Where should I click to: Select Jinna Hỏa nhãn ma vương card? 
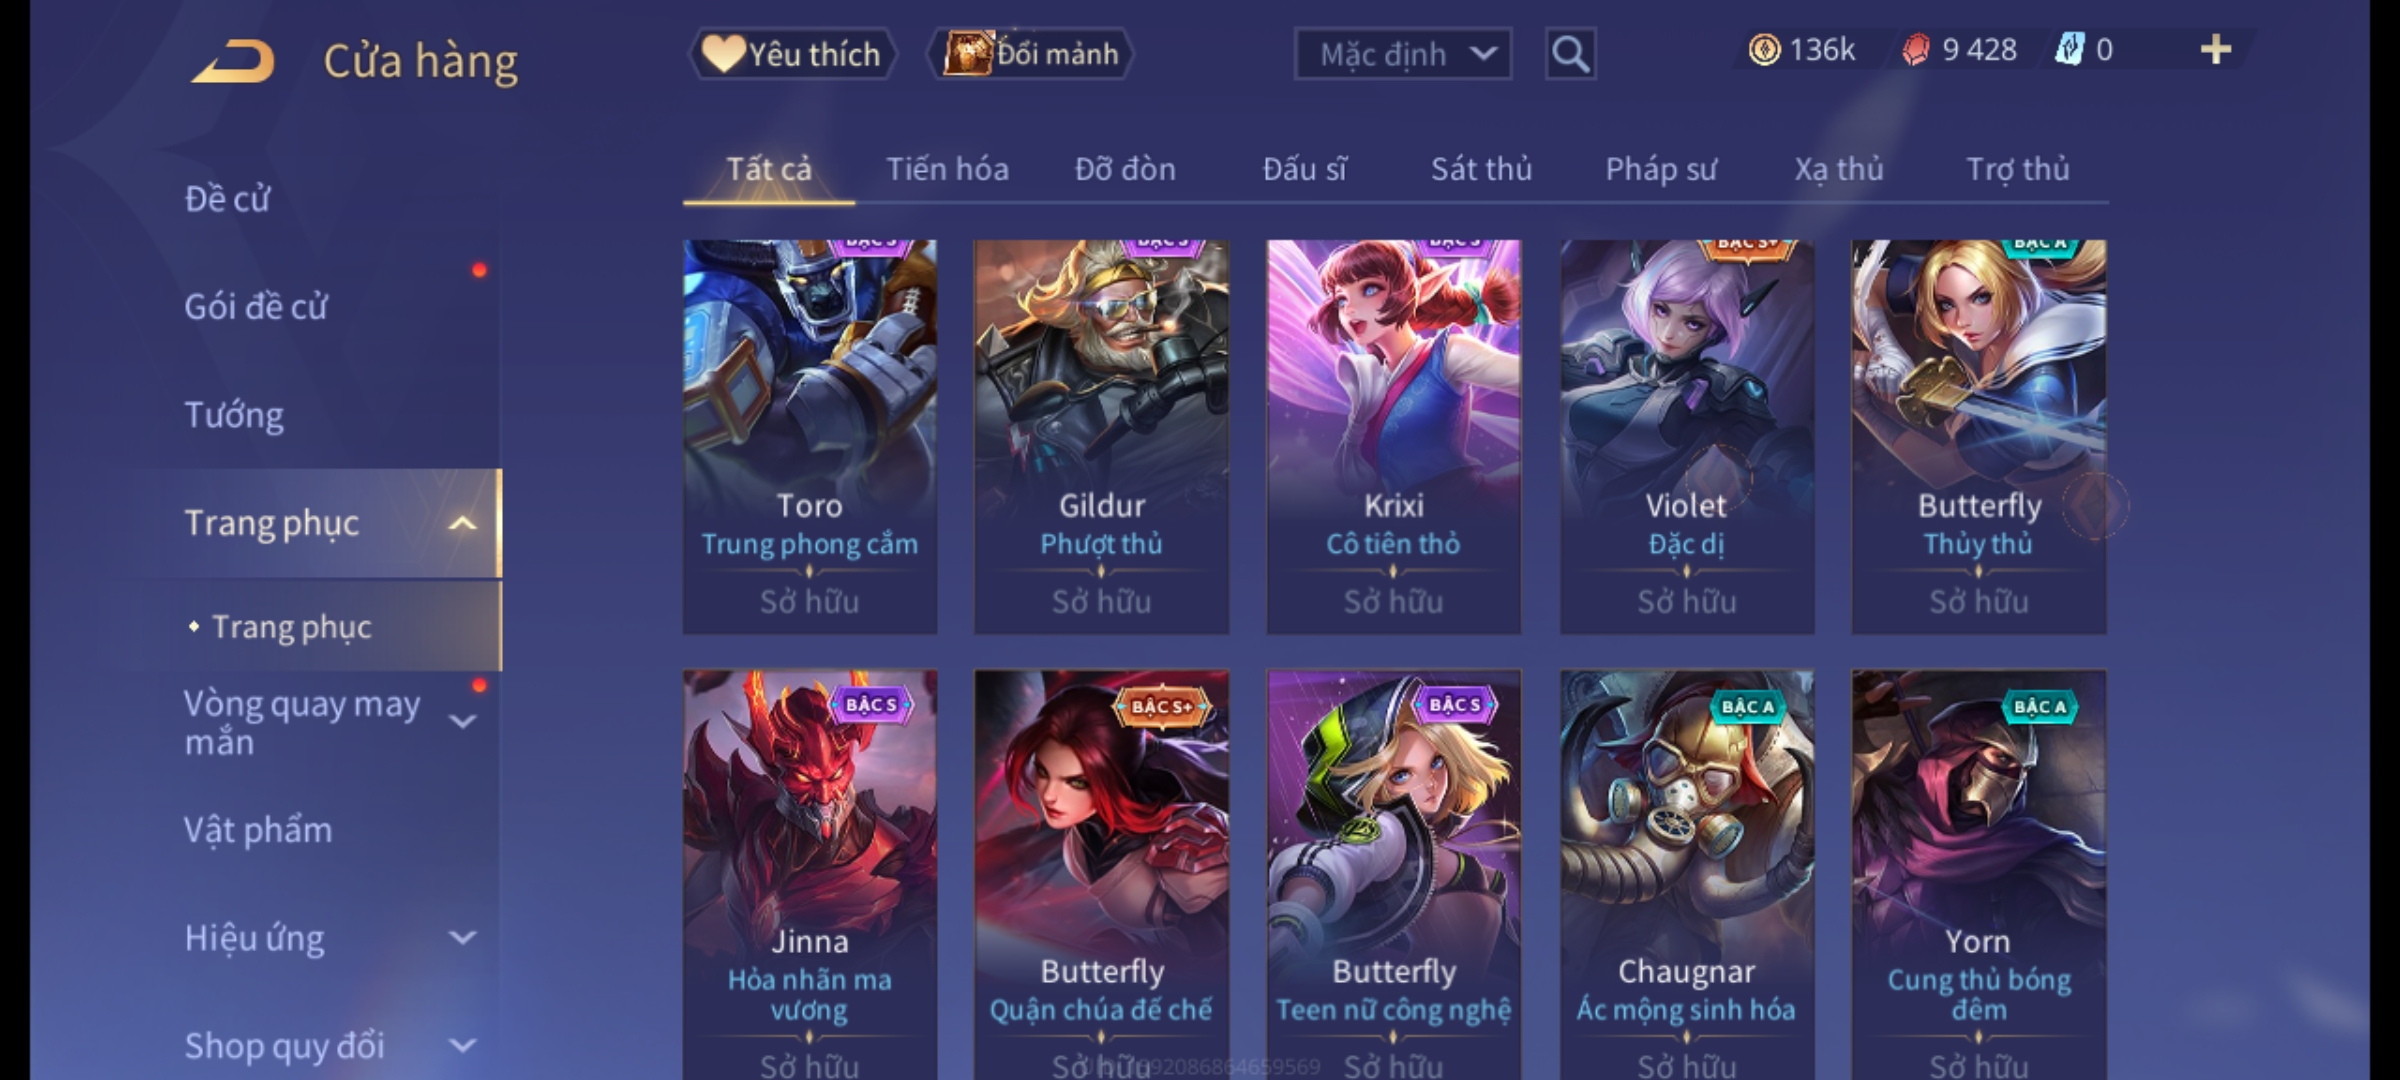coord(810,875)
